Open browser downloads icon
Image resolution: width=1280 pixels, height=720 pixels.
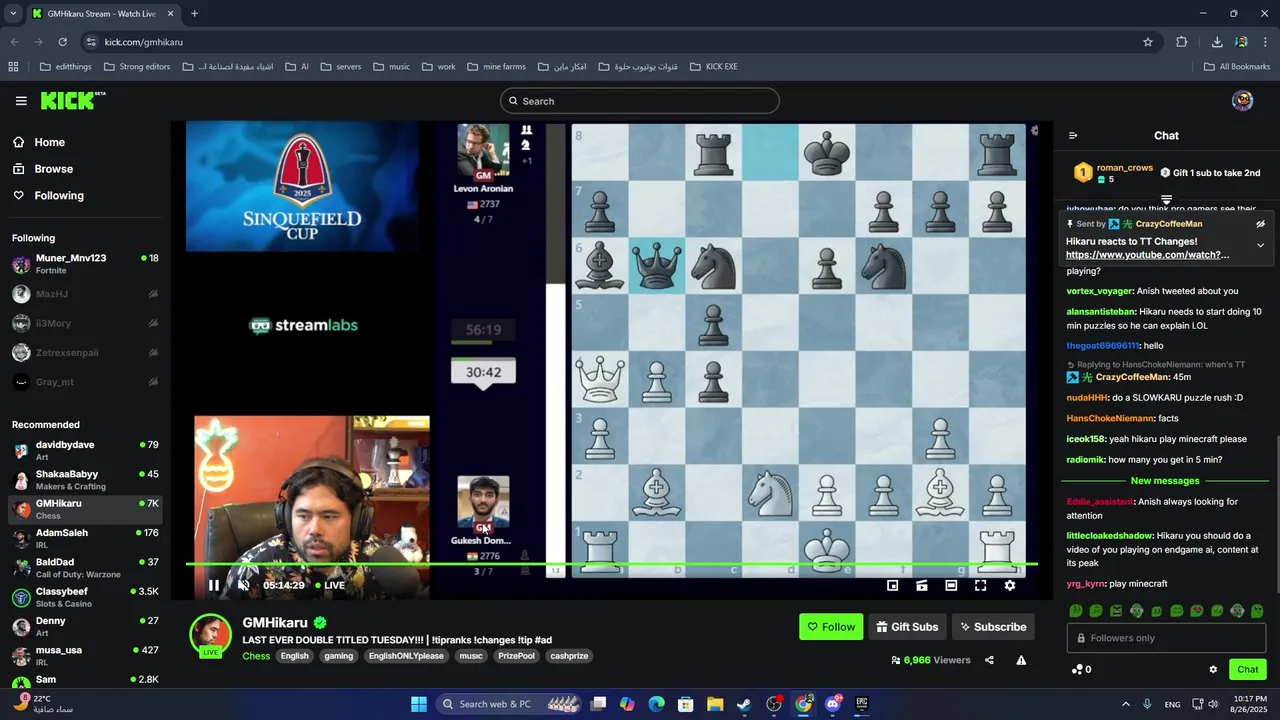click(x=1217, y=42)
